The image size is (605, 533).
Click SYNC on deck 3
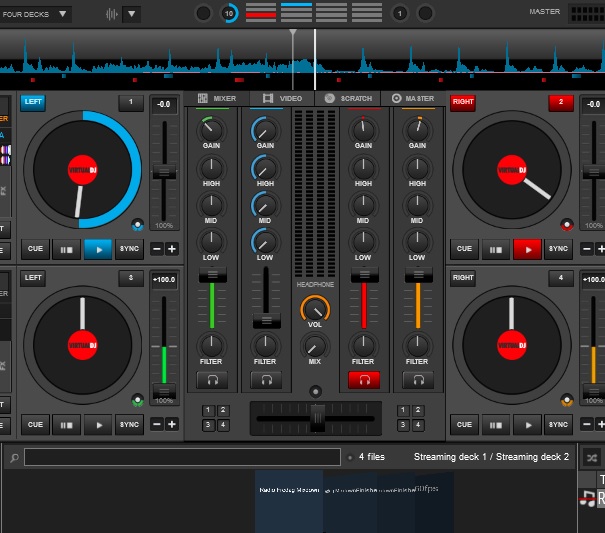pos(129,425)
